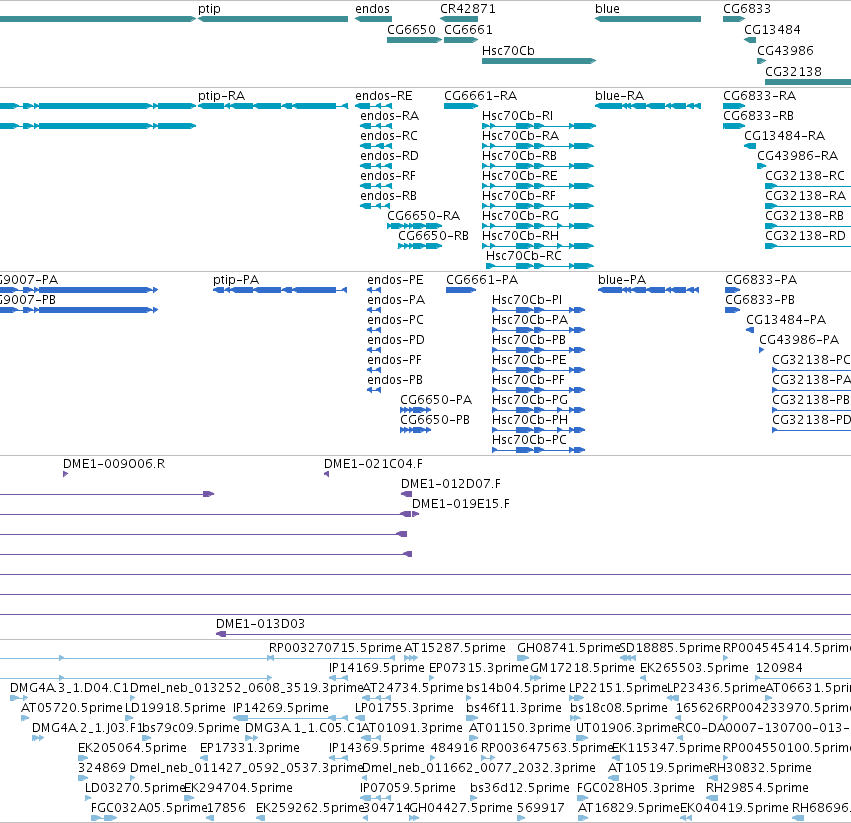This screenshot has height=823, width=851.
Task: Select the ptip-PA protein label
Action: point(236,280)
